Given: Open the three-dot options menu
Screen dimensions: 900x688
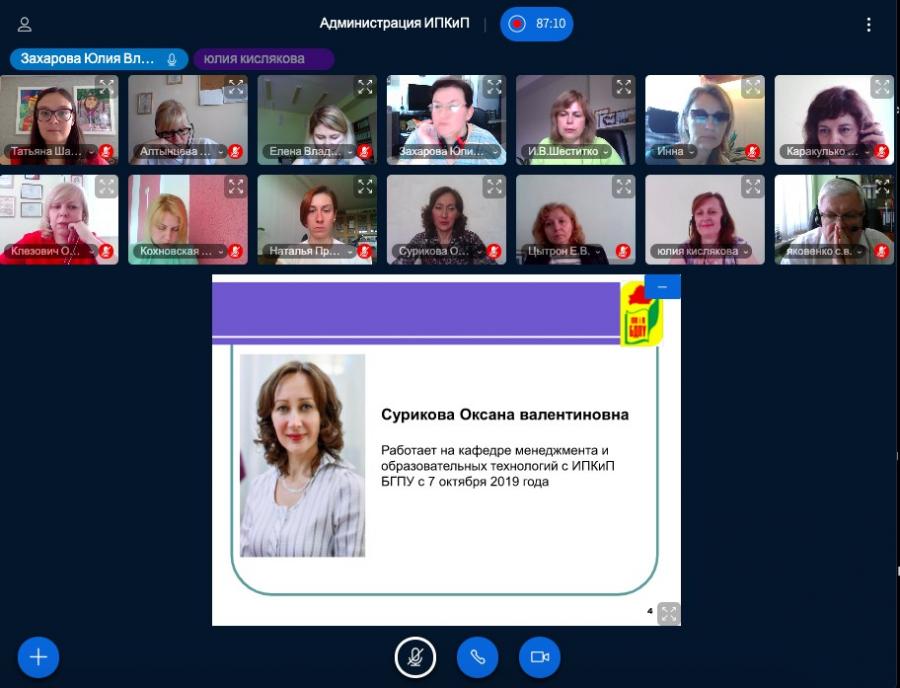Looking at the screenshot, I should (x=868, y=24).
